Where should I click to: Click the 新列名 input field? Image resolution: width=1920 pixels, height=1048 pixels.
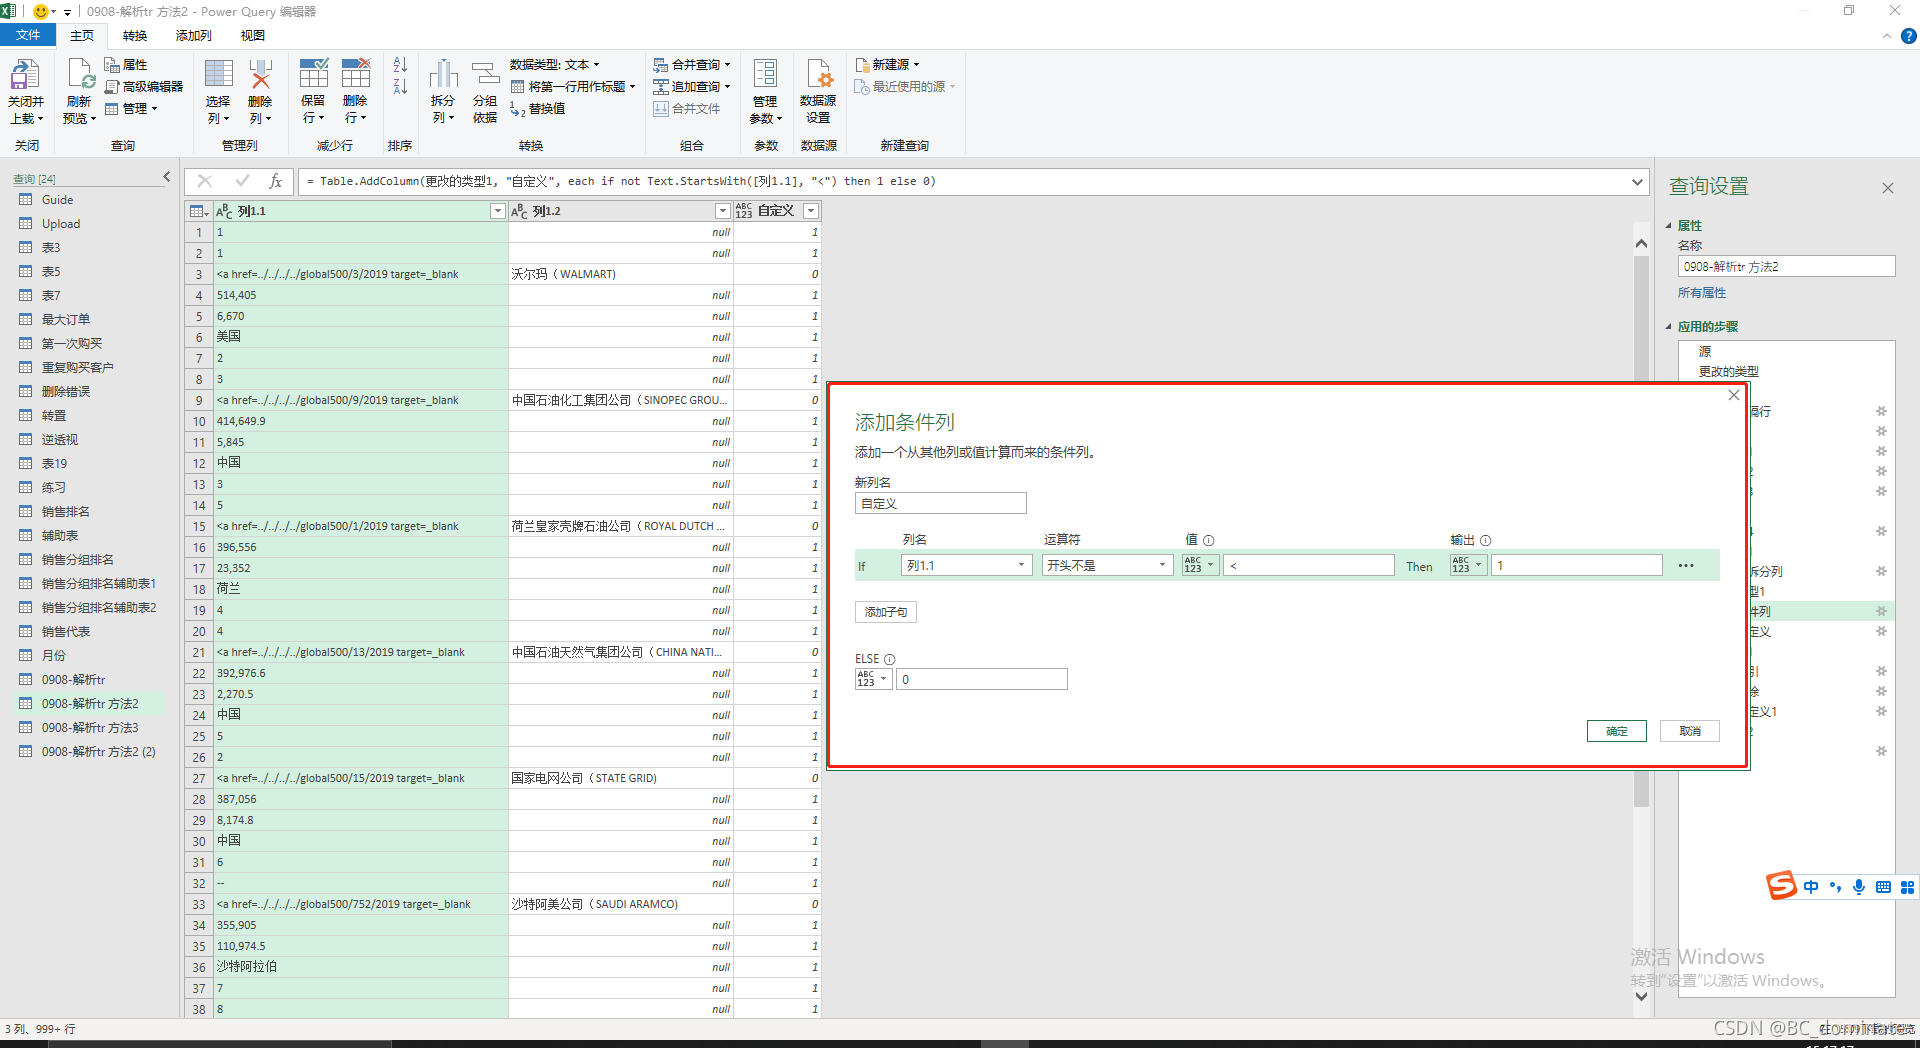pyautogui.click(x=941, y=503)
